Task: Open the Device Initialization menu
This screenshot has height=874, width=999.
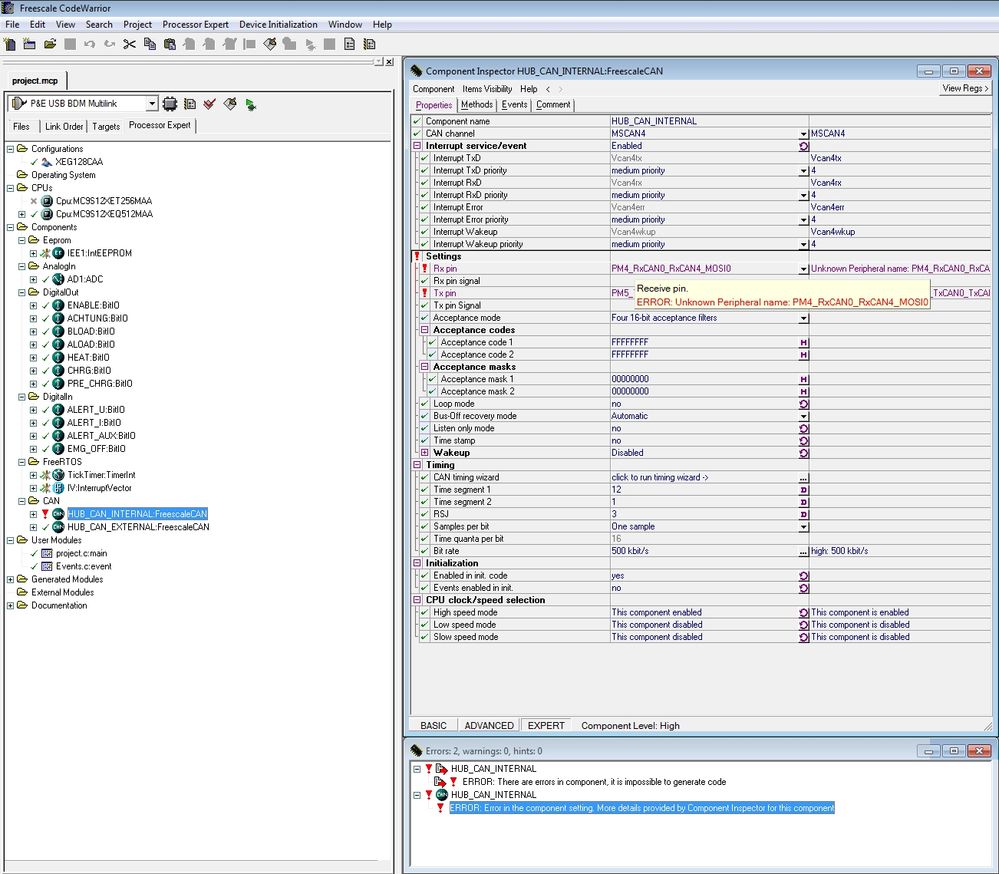Action: 278,24
